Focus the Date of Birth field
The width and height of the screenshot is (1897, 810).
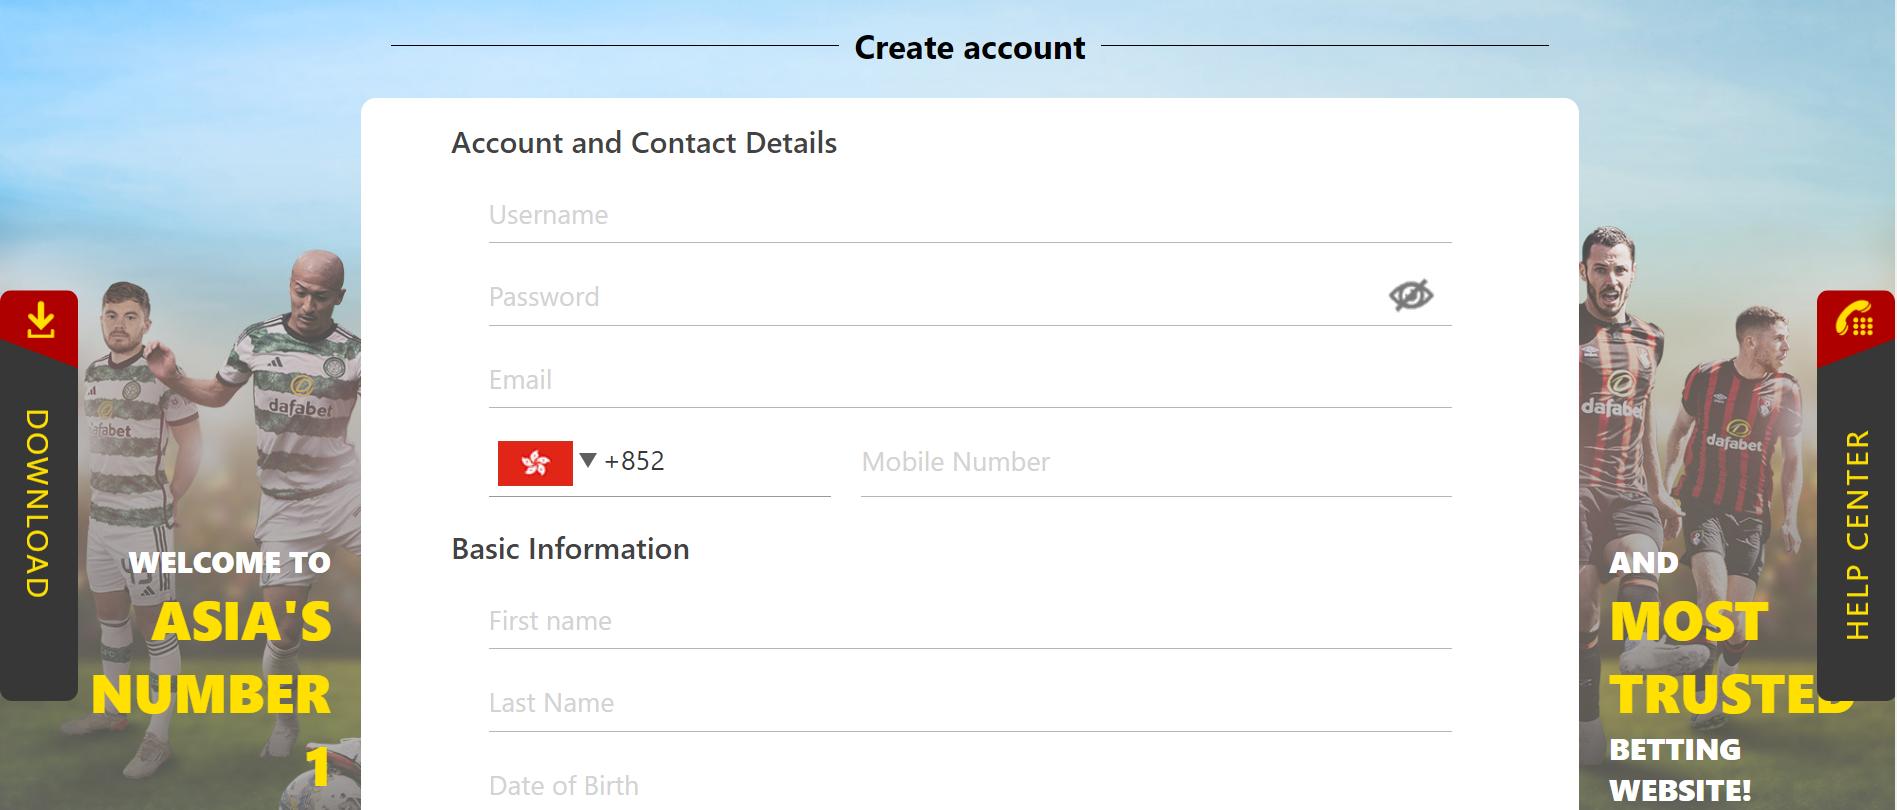pos(970,786)
